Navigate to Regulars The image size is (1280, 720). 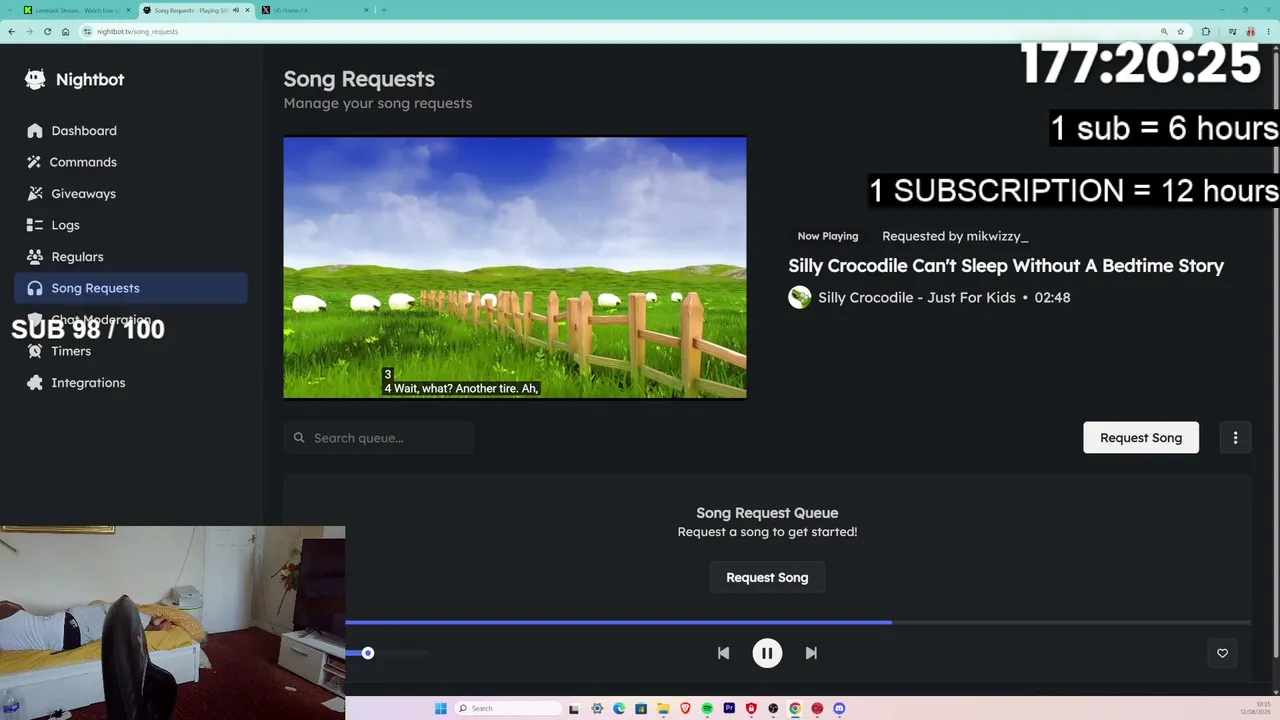click(x=131, y=257)
